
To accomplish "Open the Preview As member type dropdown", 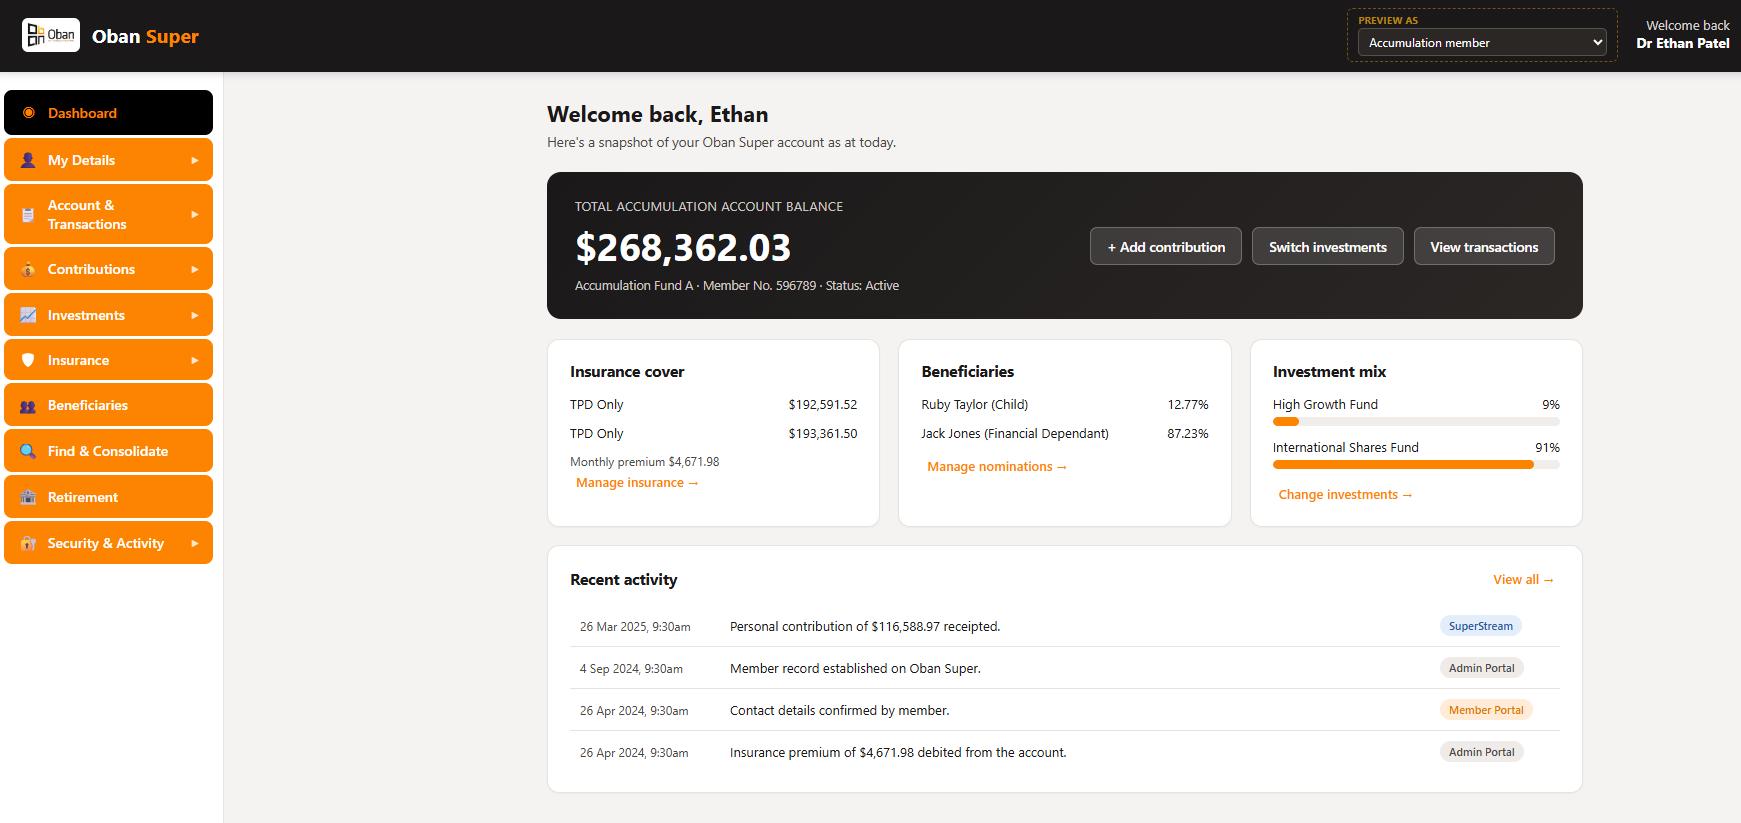I will coord(1482,42).
